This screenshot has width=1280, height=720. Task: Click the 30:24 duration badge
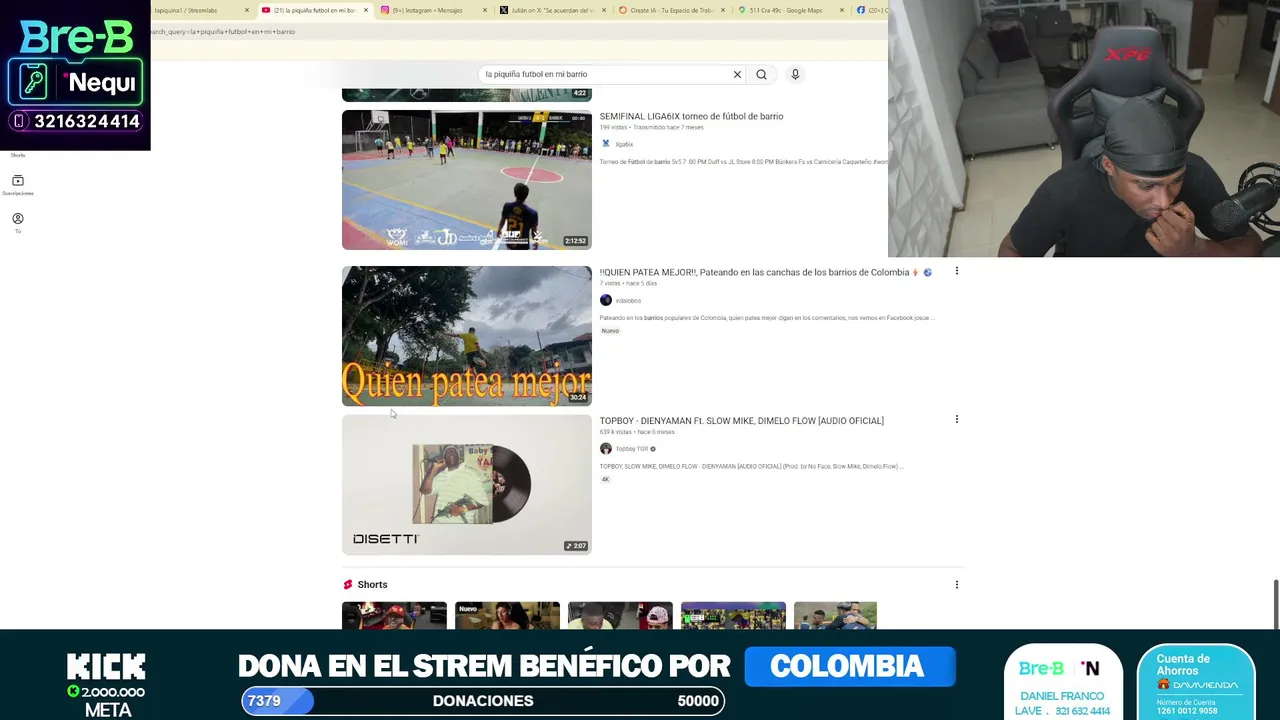coord(578,397)
